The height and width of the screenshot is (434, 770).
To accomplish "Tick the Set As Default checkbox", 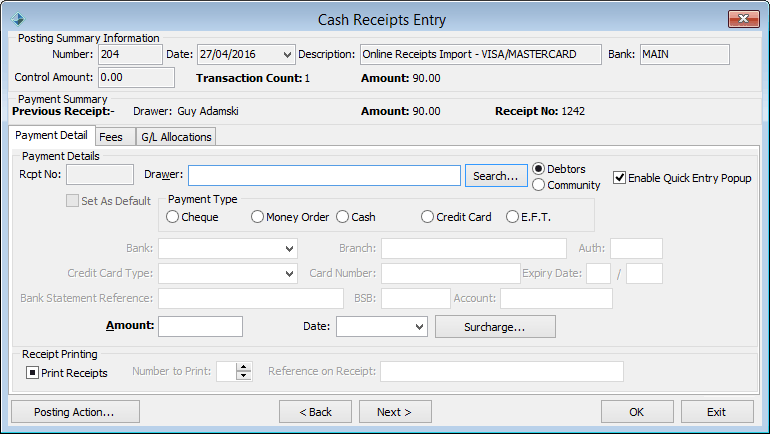I will coord(72,200).
